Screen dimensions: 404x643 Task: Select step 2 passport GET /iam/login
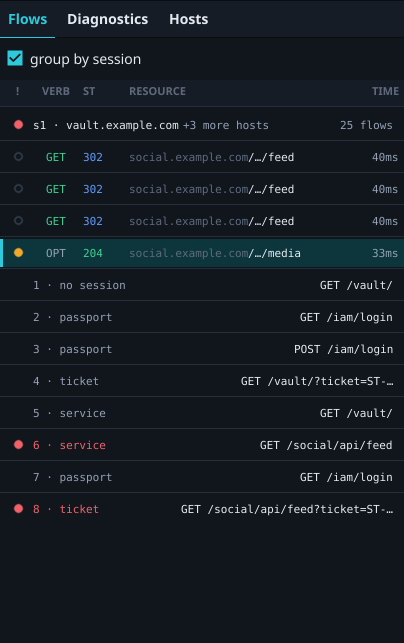coord(202,317)
